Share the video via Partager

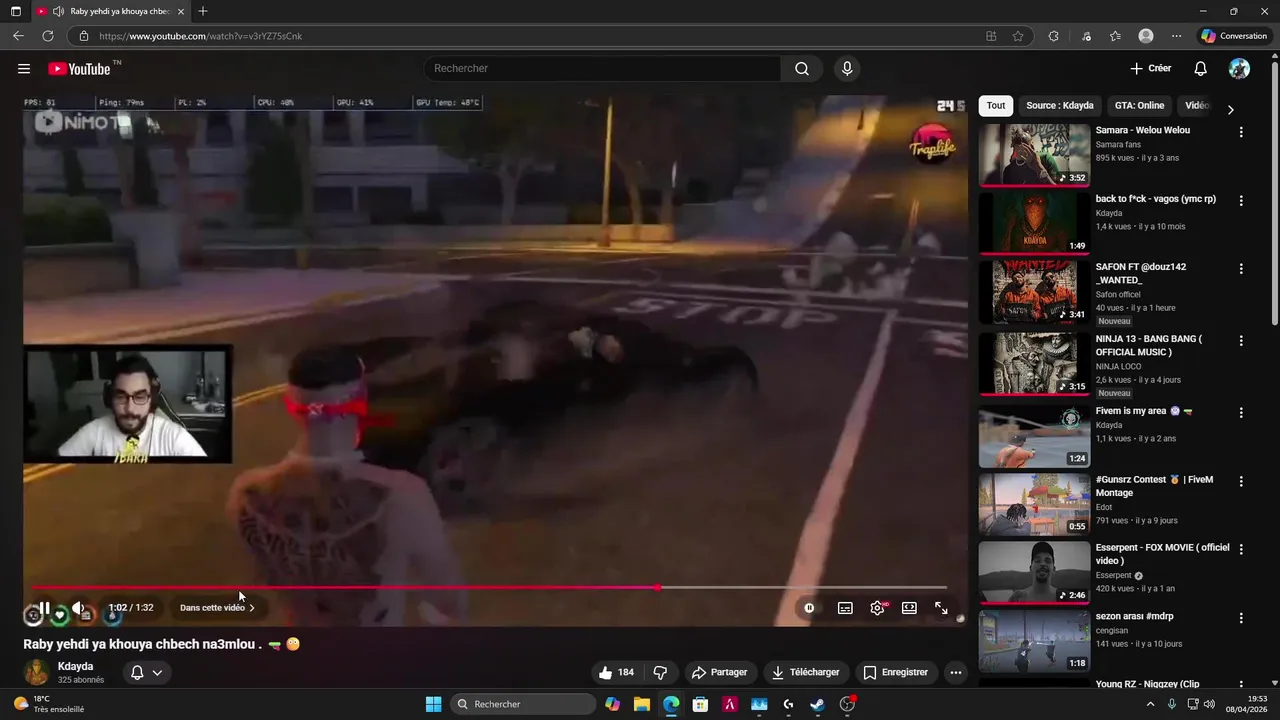click(x=720, y=672)
